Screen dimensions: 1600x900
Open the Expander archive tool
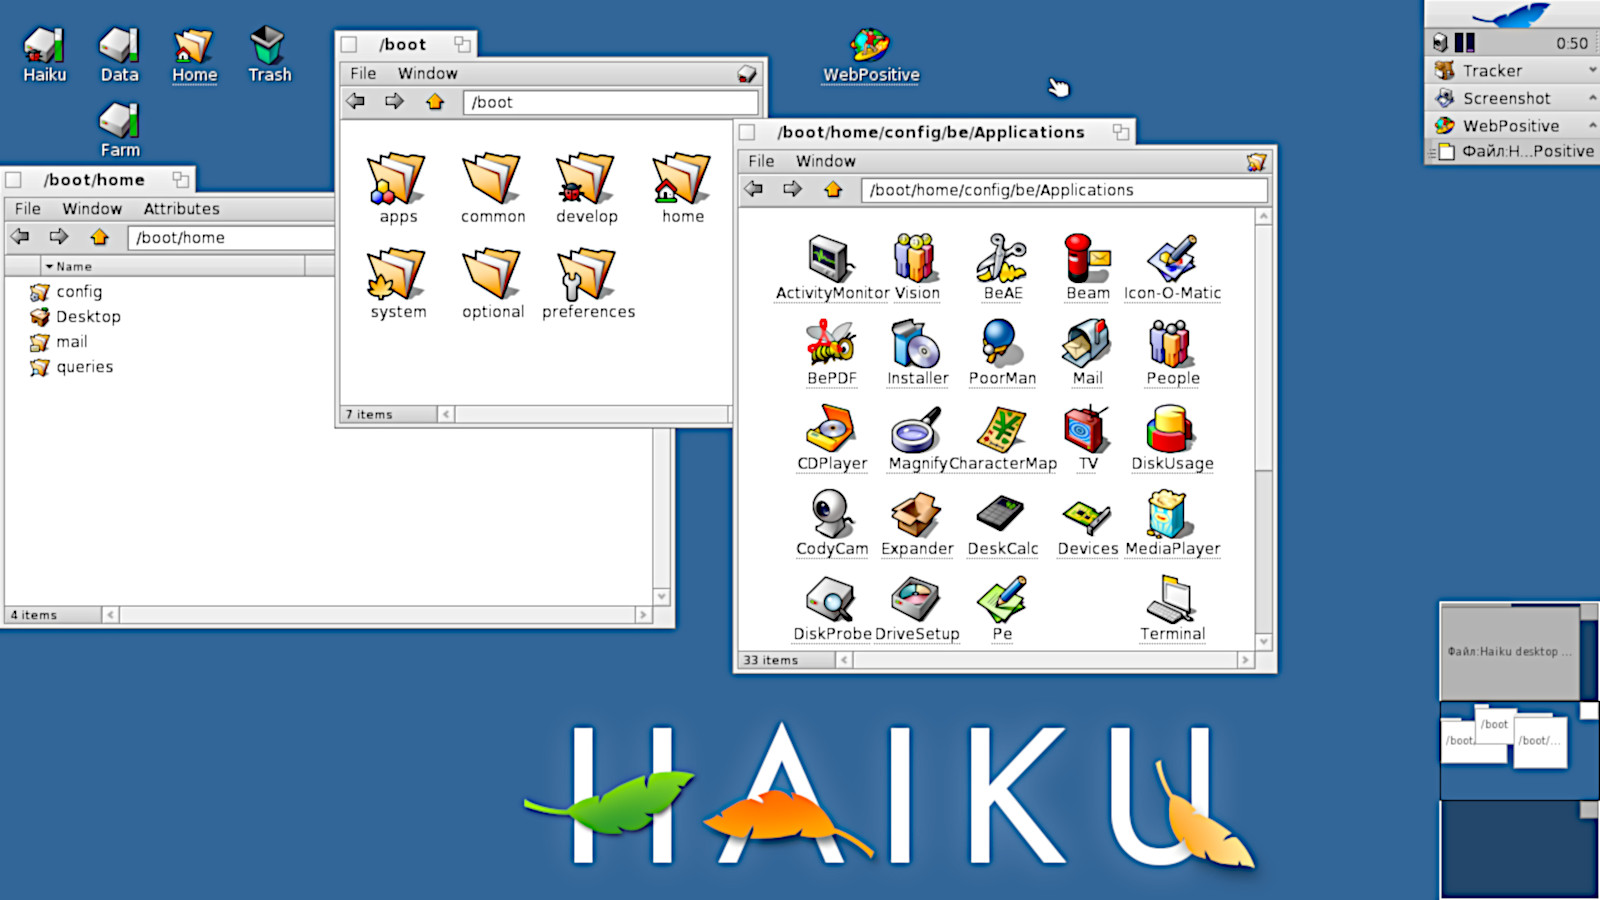coord(916,514)
